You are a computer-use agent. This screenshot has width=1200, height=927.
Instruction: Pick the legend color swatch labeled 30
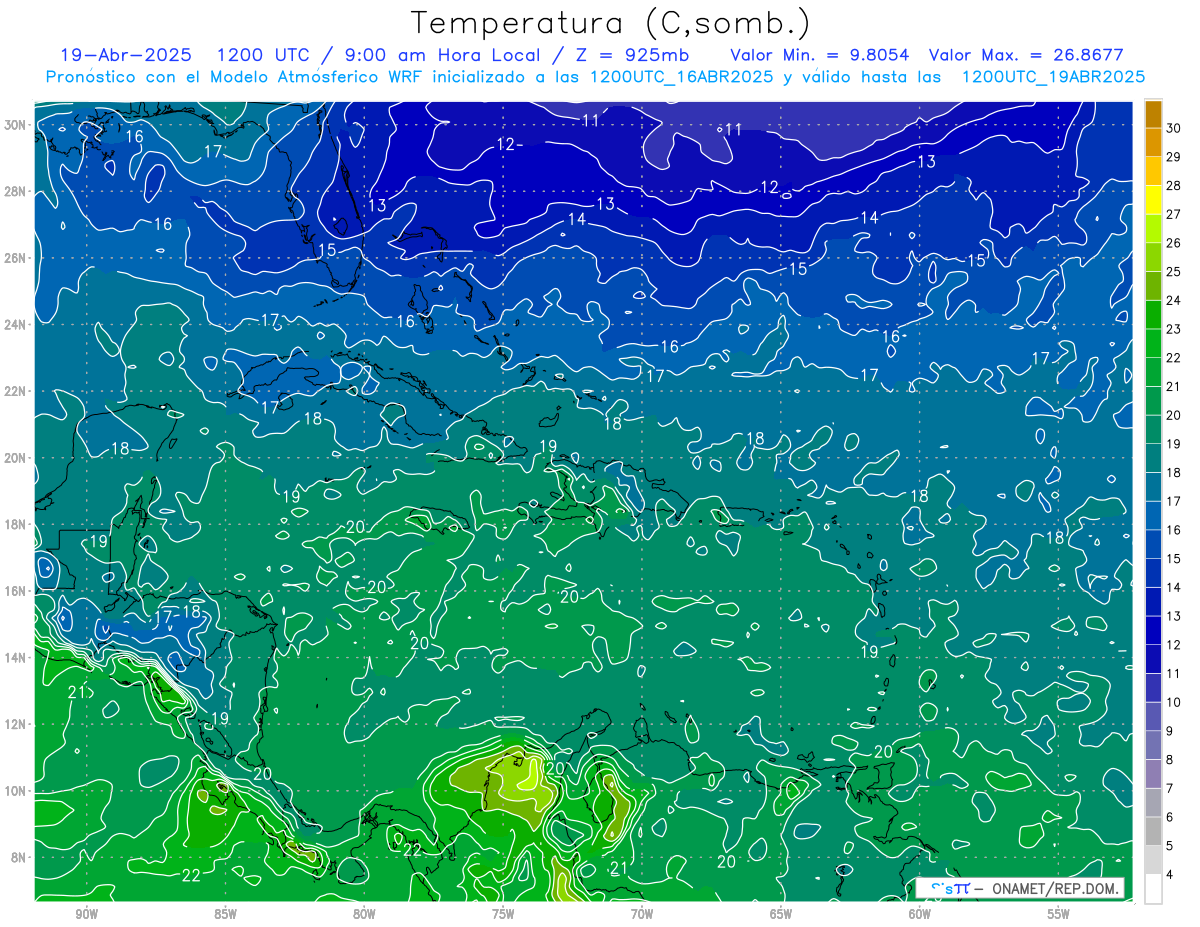click(1153, 114)
